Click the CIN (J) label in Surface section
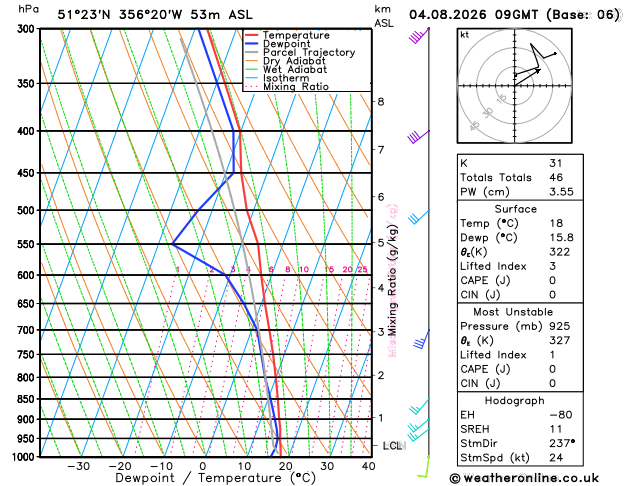Image resolution: width=629 pixels, height=486 pixels. (480, 295)
